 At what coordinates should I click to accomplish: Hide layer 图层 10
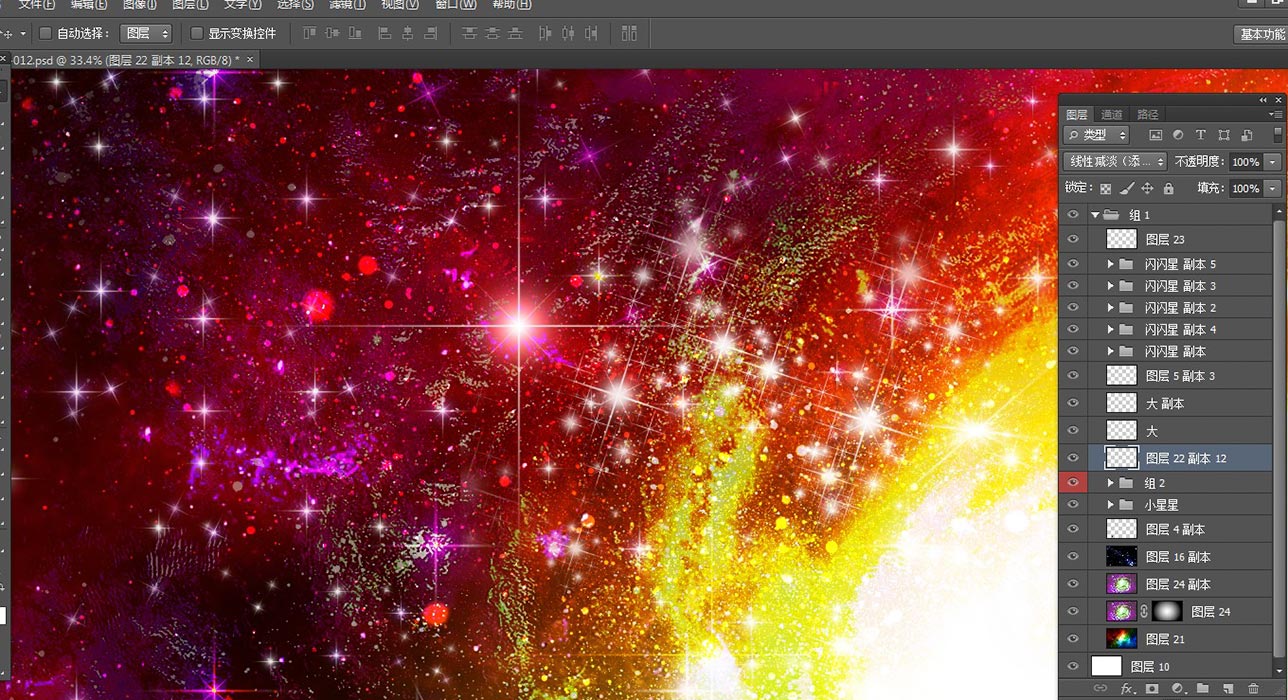point(1073,666)
